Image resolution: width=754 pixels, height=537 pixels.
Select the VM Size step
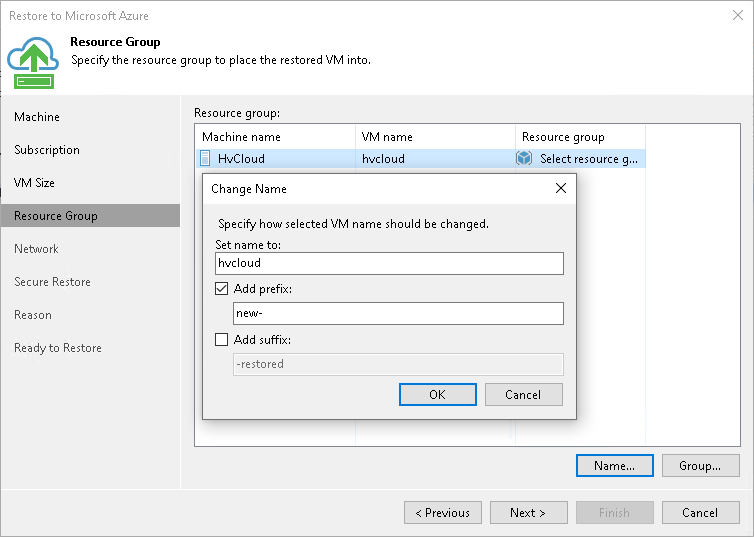pos(35,183)
